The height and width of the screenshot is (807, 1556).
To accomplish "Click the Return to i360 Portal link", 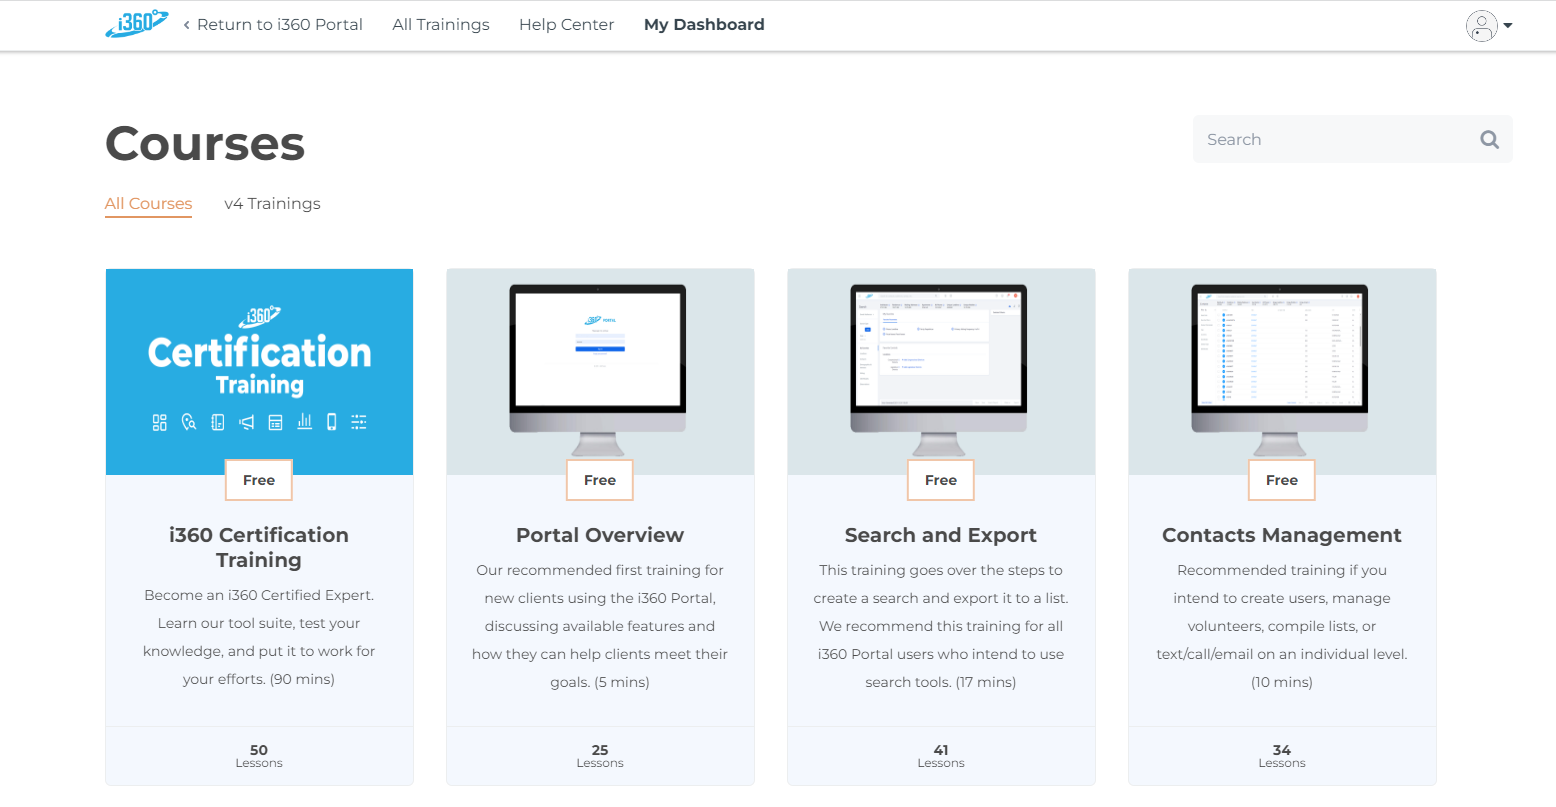I will [x=273, y=25].
